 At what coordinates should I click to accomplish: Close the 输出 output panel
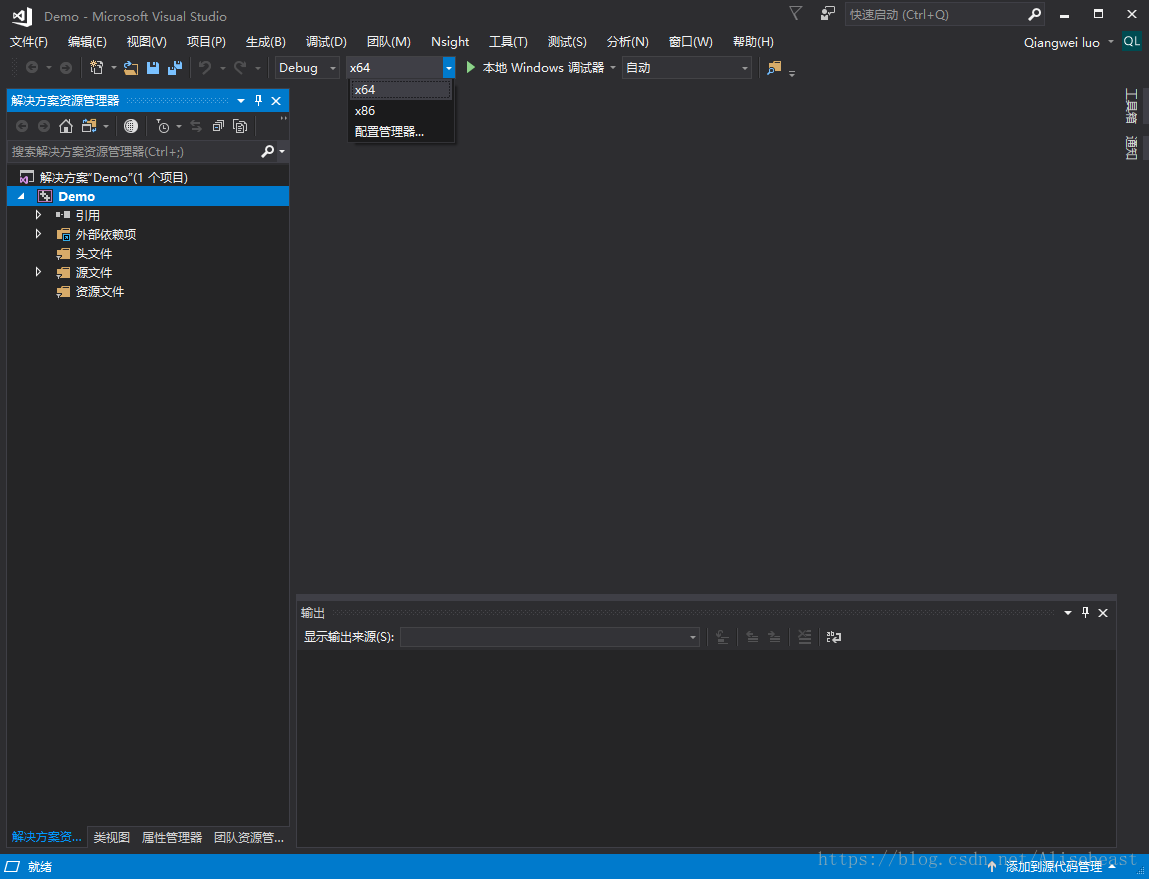click(x=1103, y=612)
